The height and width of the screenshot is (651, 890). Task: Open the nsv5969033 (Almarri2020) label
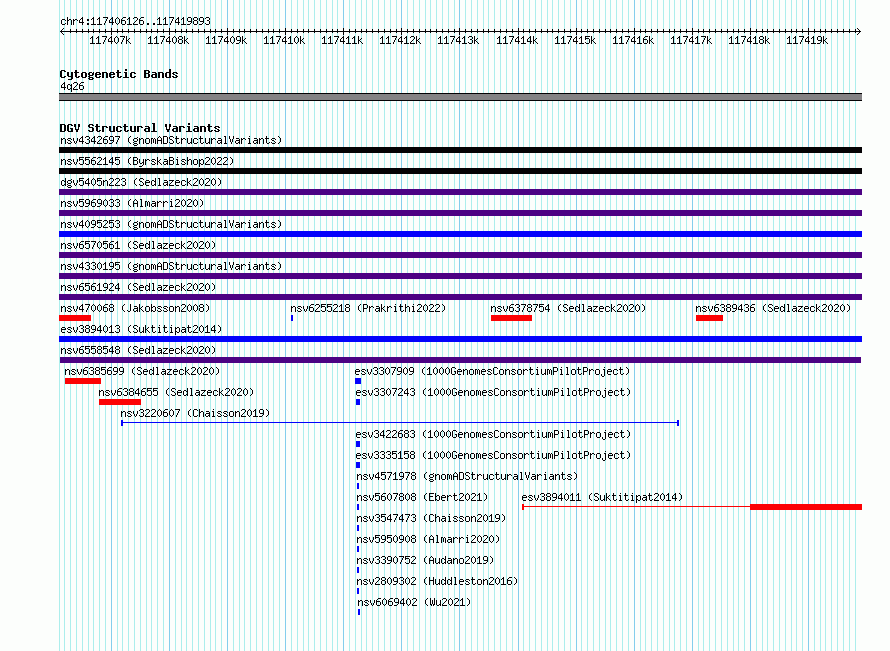point(132,203)
